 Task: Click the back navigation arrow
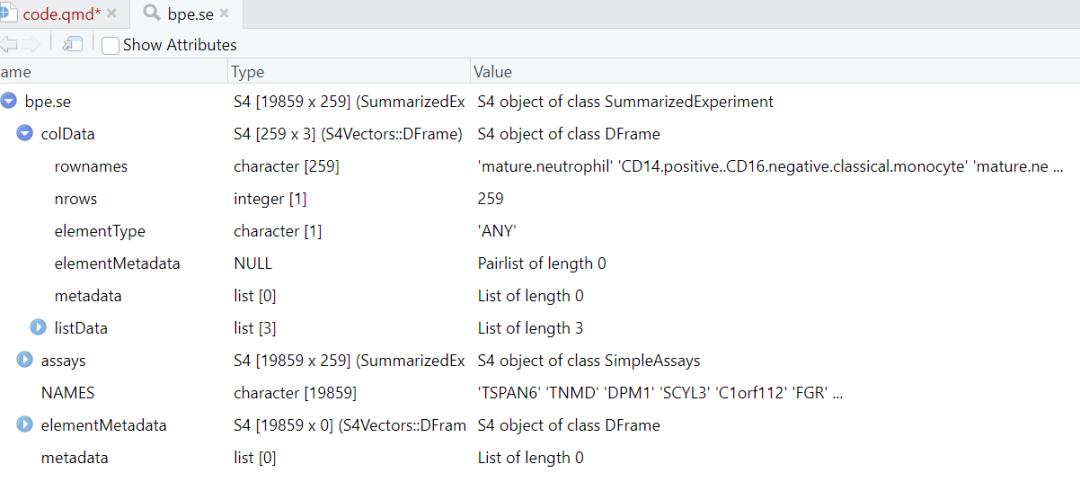click(x=8, y=44)
